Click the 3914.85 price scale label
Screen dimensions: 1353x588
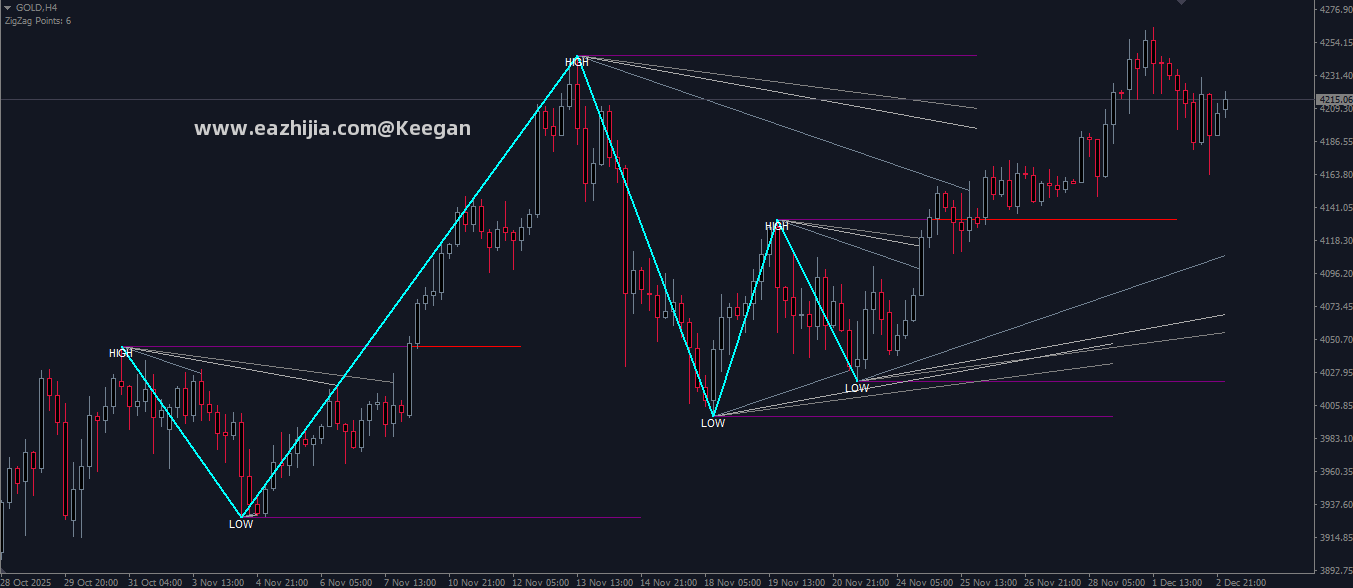[1336, 538]
